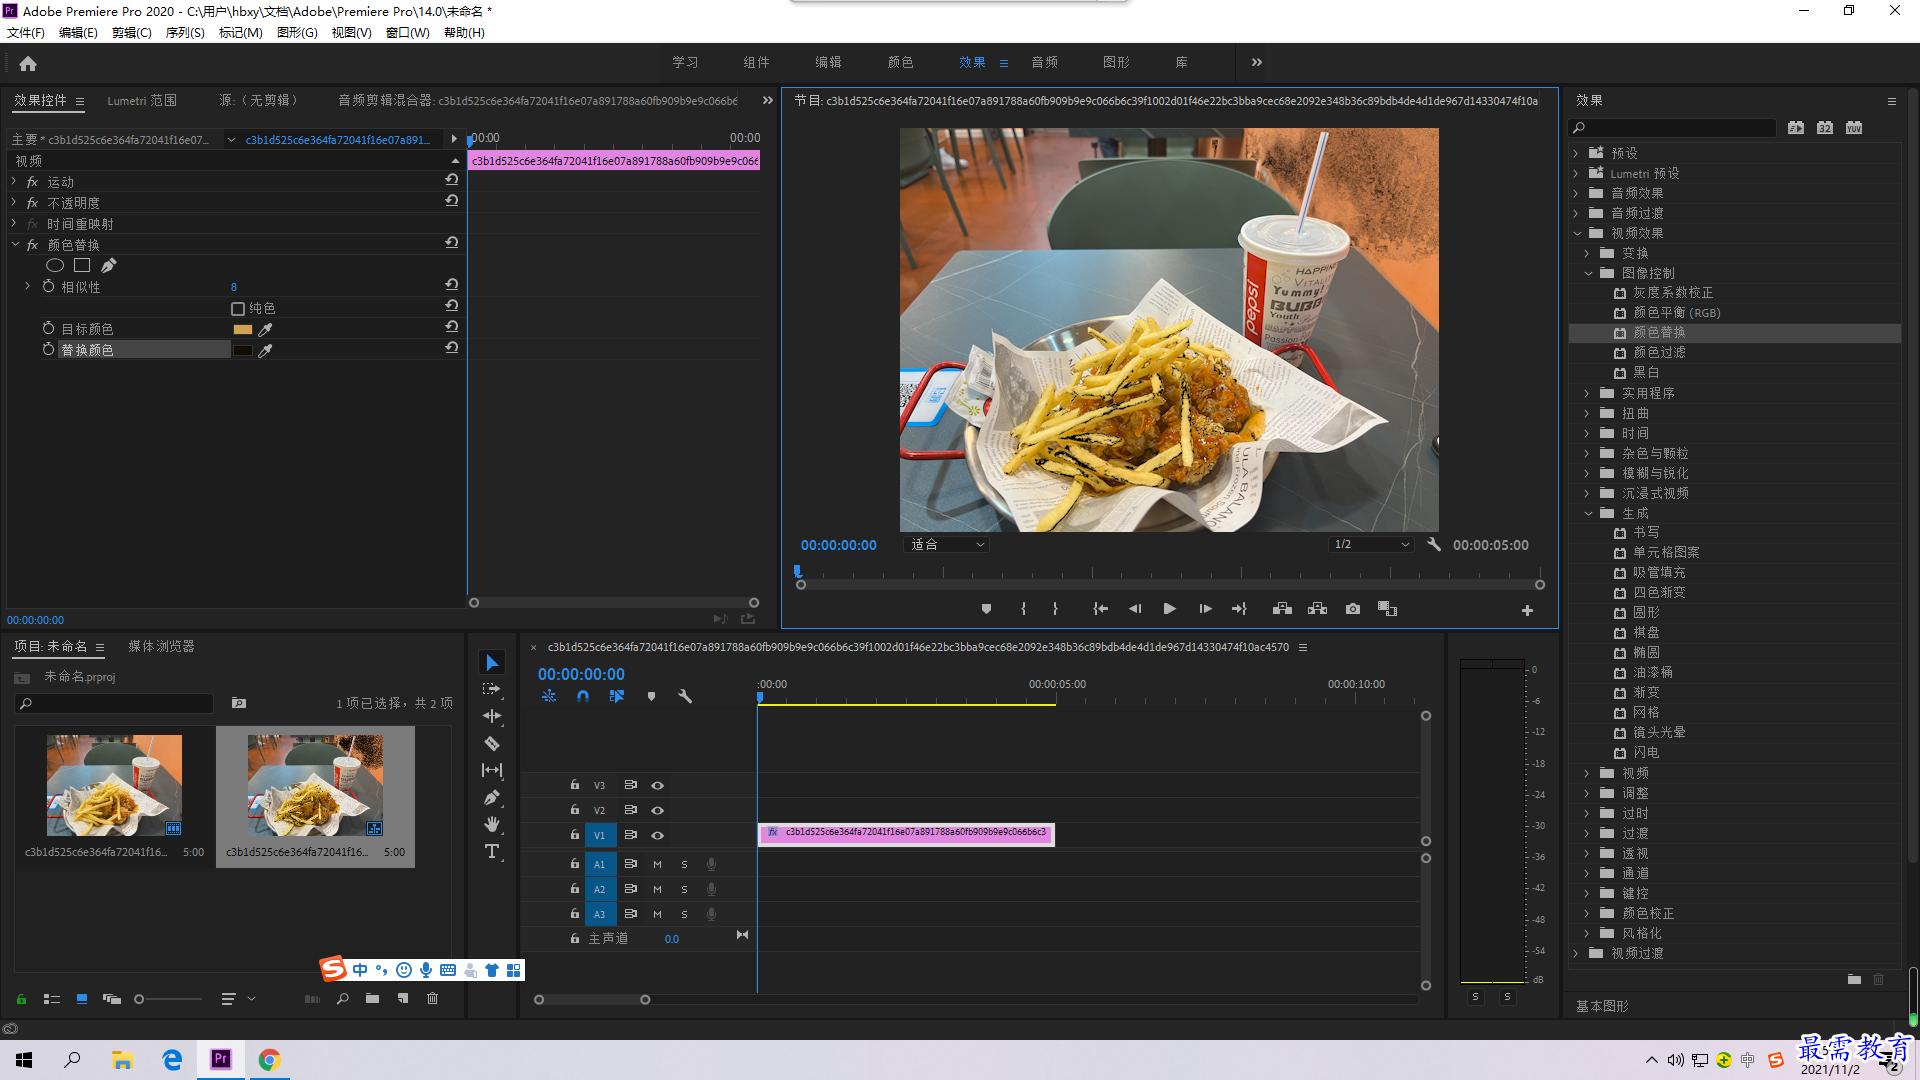Collapse the 生成 folder
This screenshot has height=1080, width=1920.
point(1589,513)
